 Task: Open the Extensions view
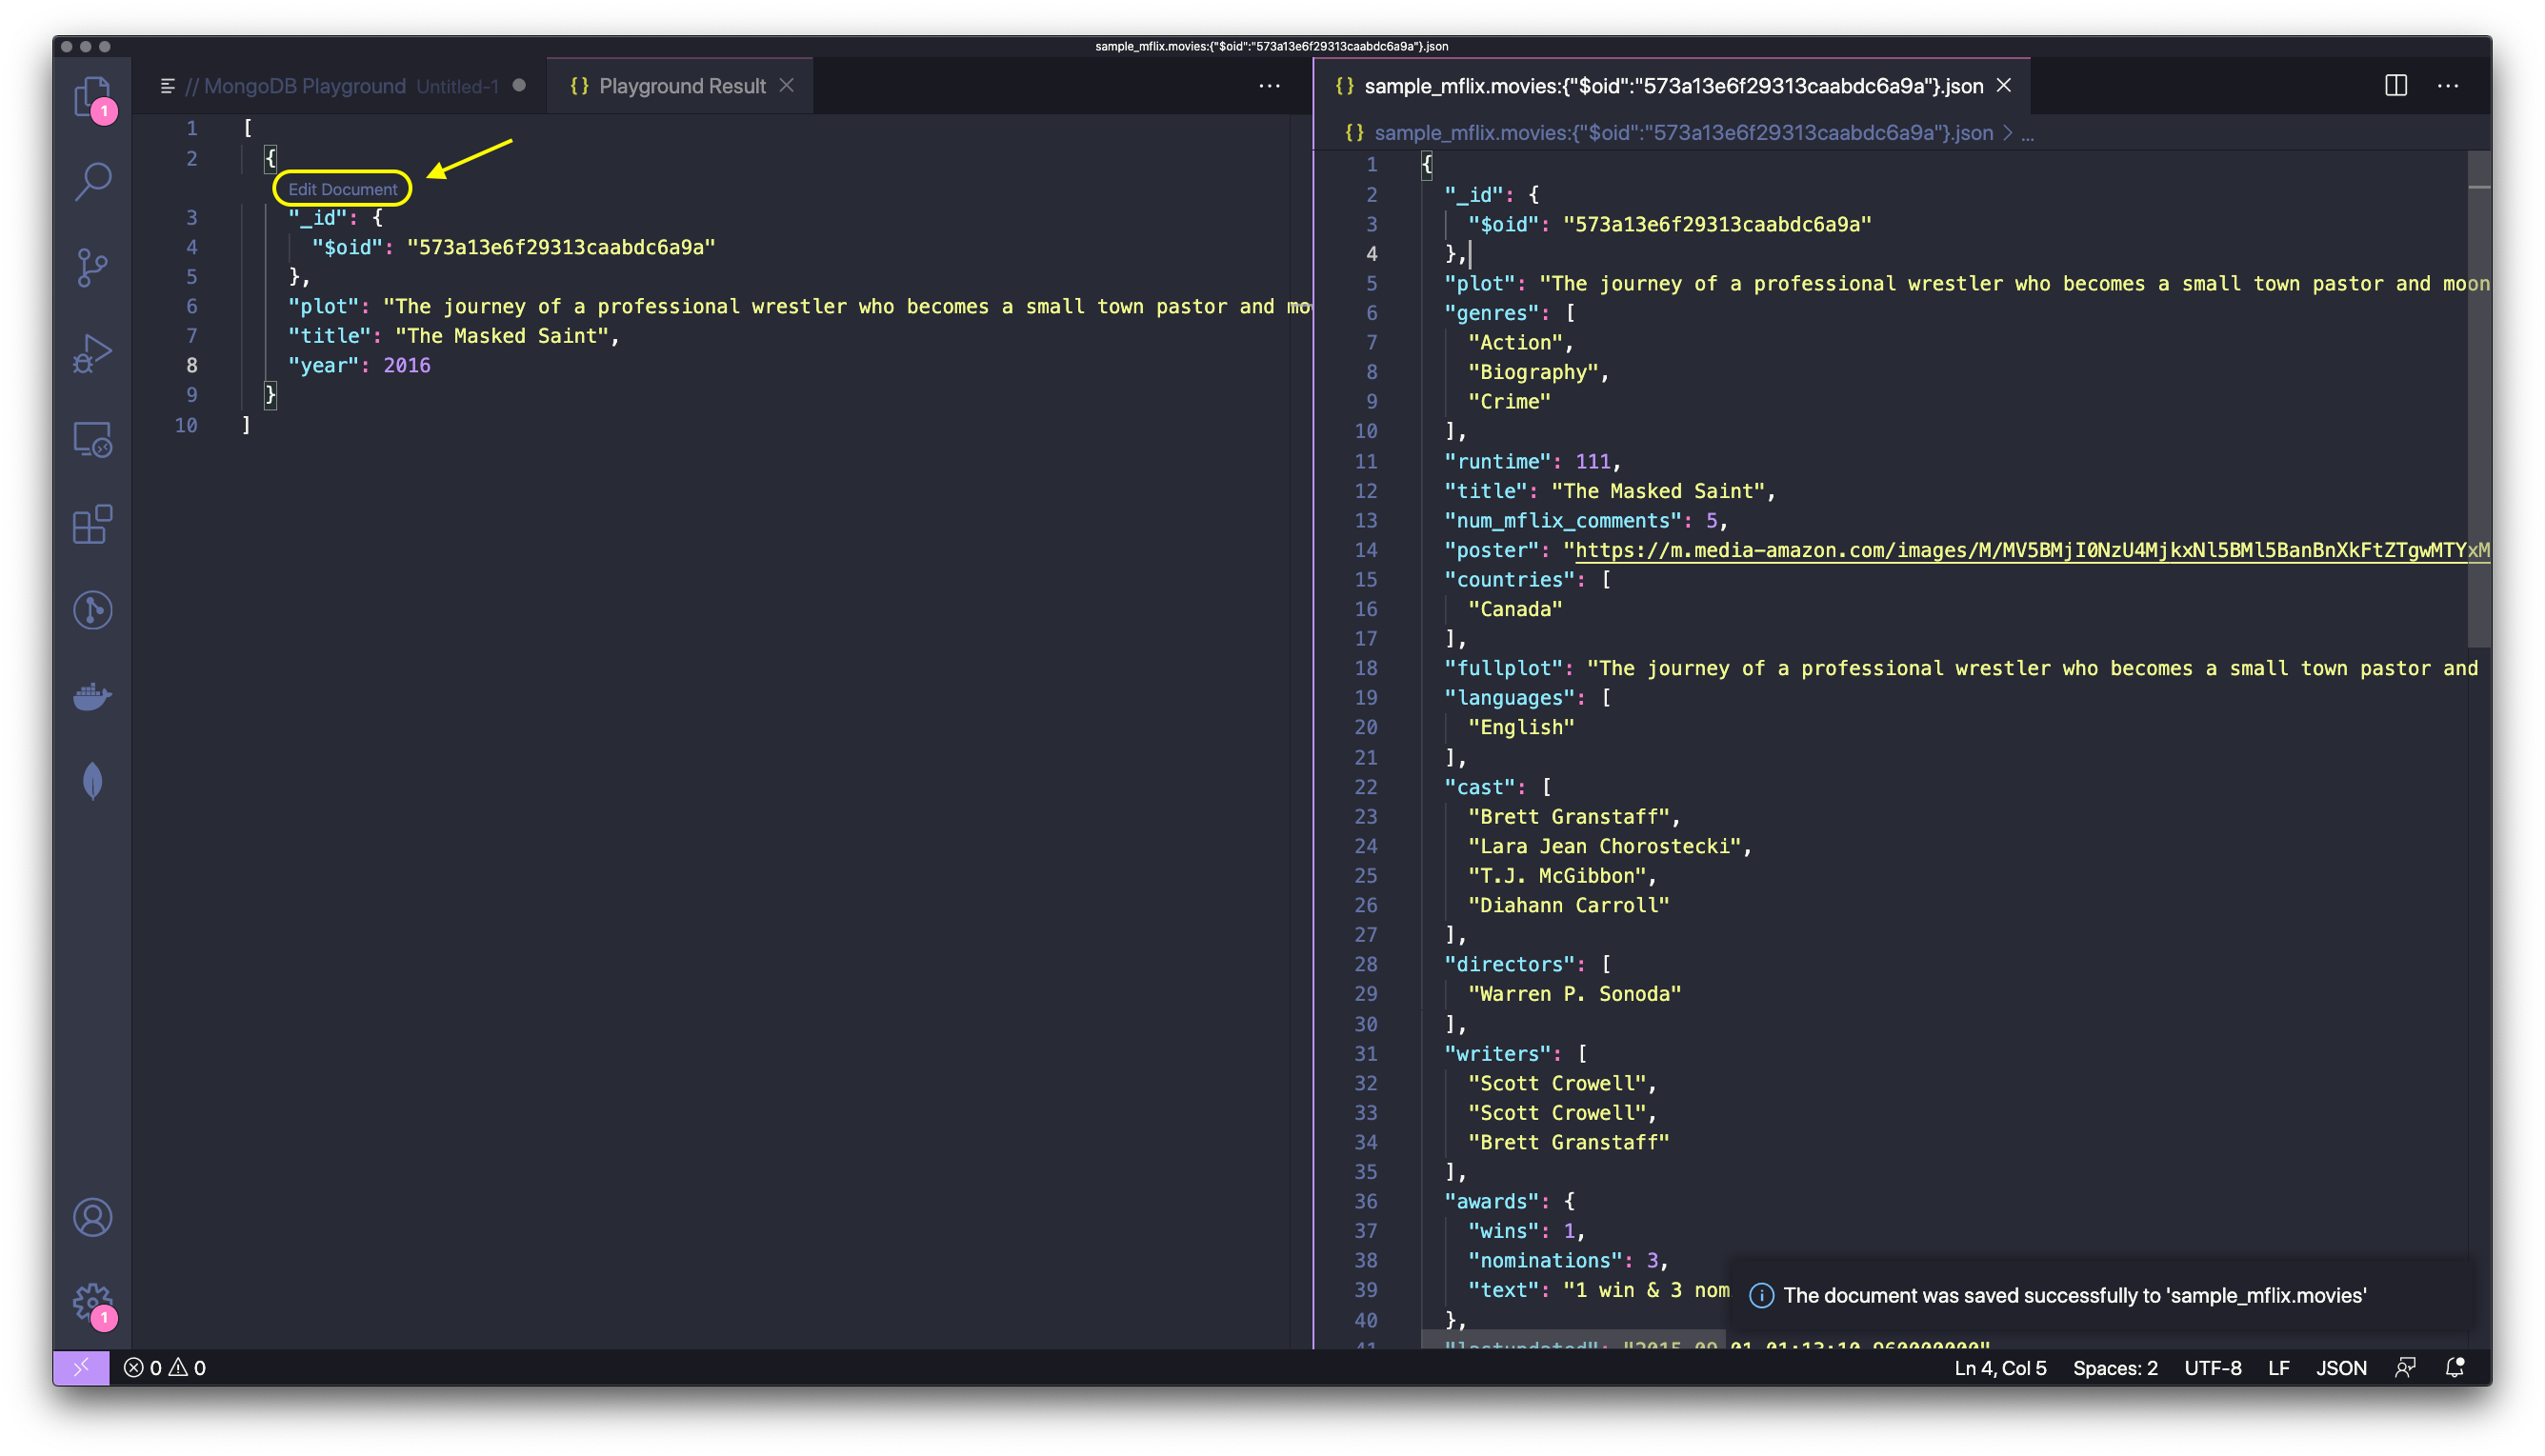[92, 524]
